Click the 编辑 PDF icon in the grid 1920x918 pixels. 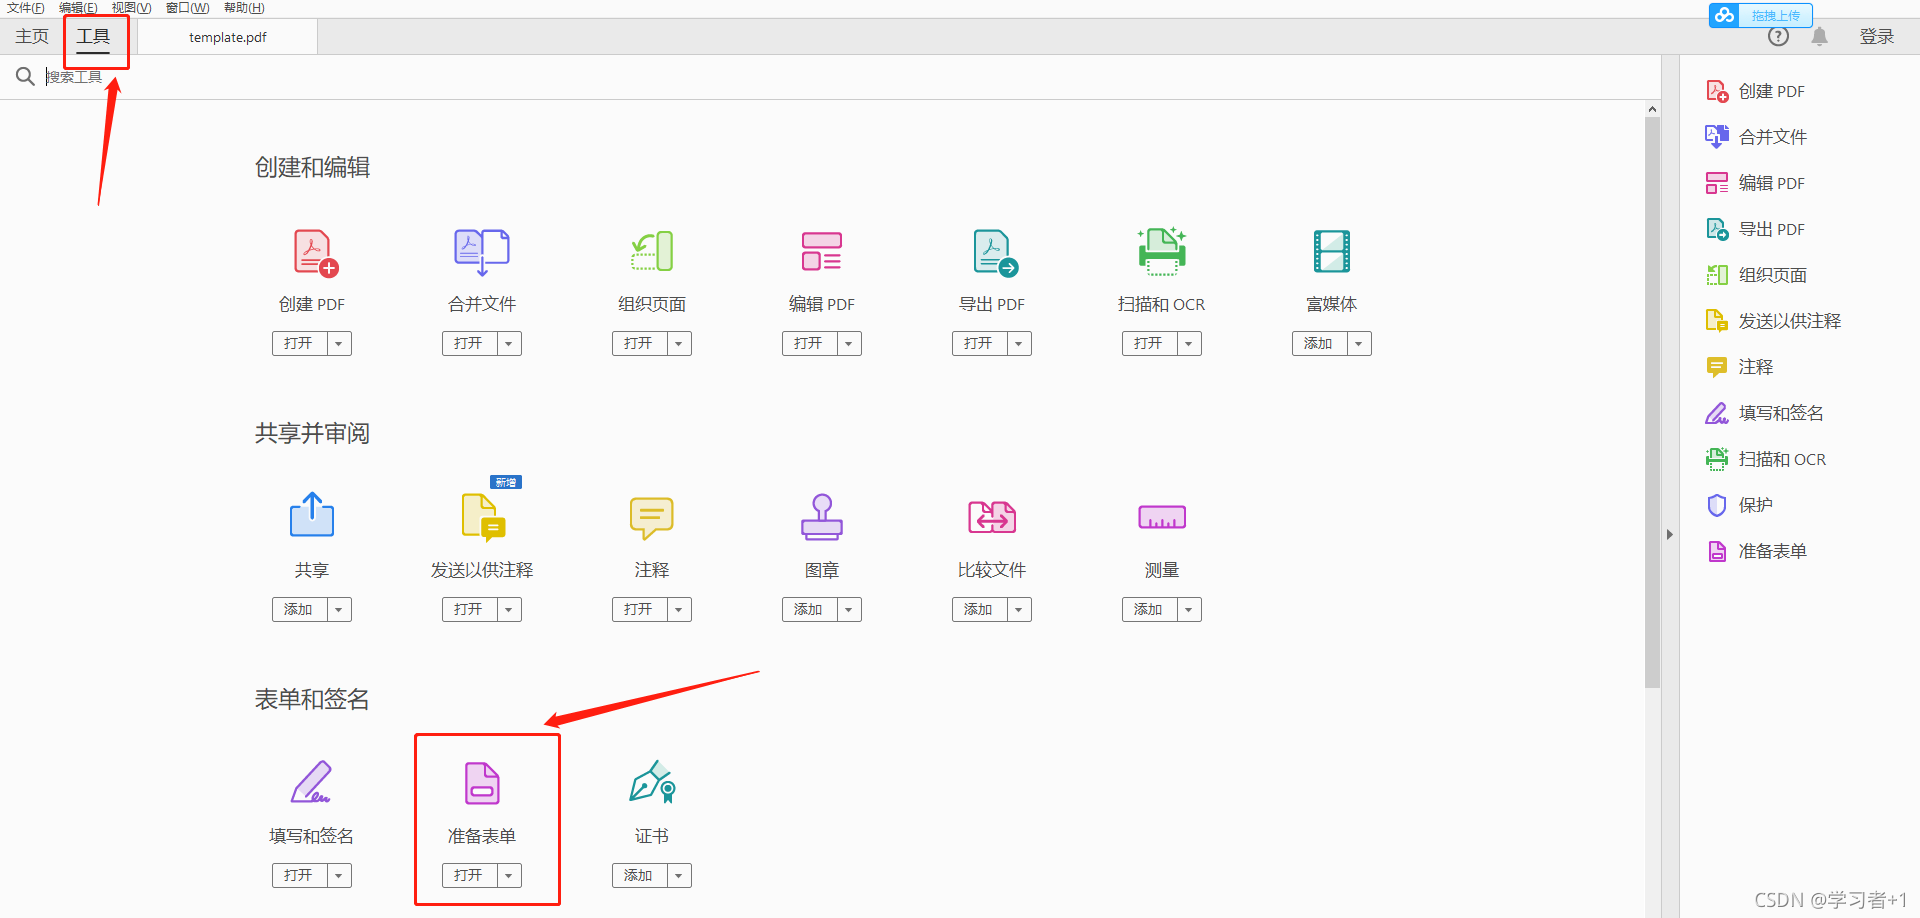point(822,252)
